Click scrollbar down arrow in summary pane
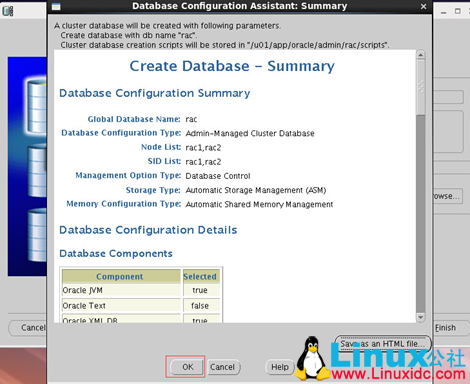This screenshot has width=470, height=384. [421, 317]
